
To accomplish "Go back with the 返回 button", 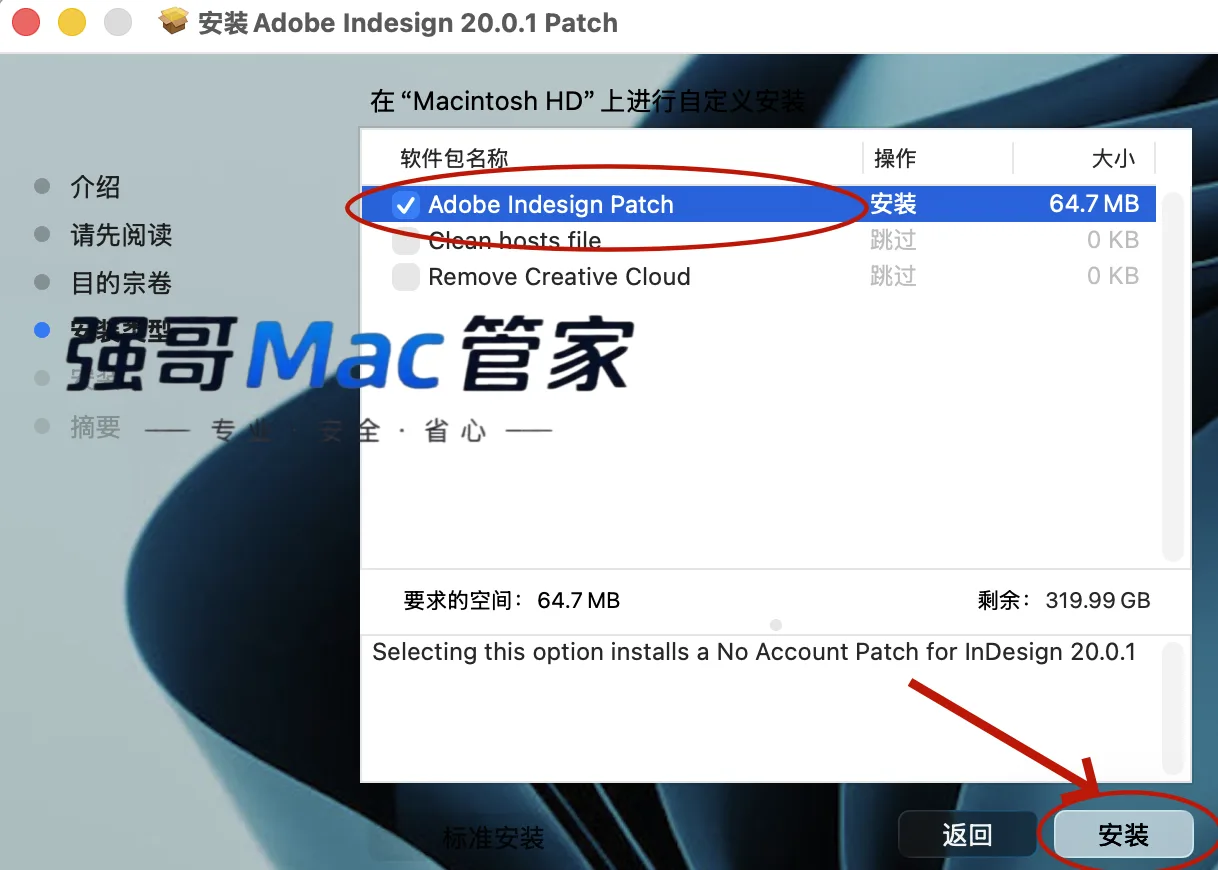I will click(x=967, y=835).
